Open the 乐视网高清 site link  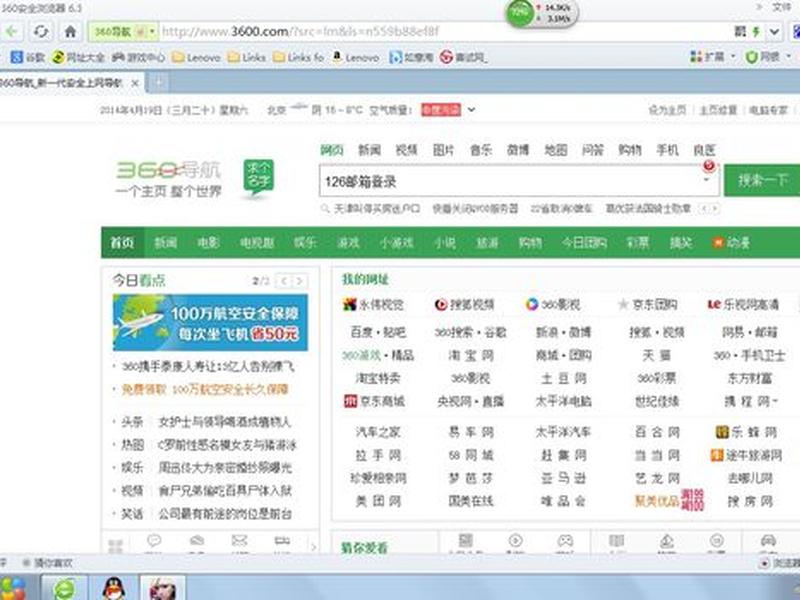(x=743, y=305)
